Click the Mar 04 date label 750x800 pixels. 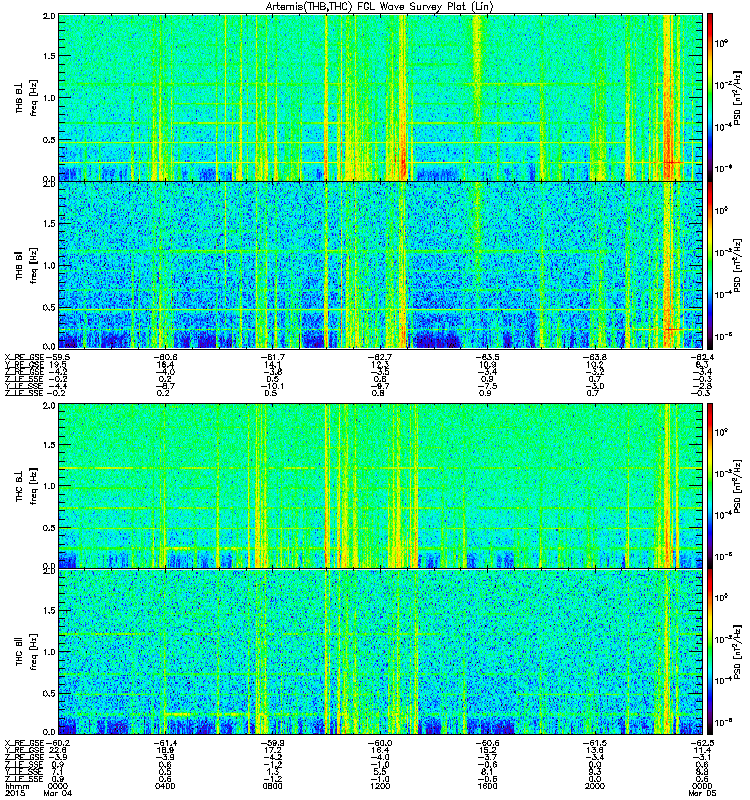coord(58,793)
